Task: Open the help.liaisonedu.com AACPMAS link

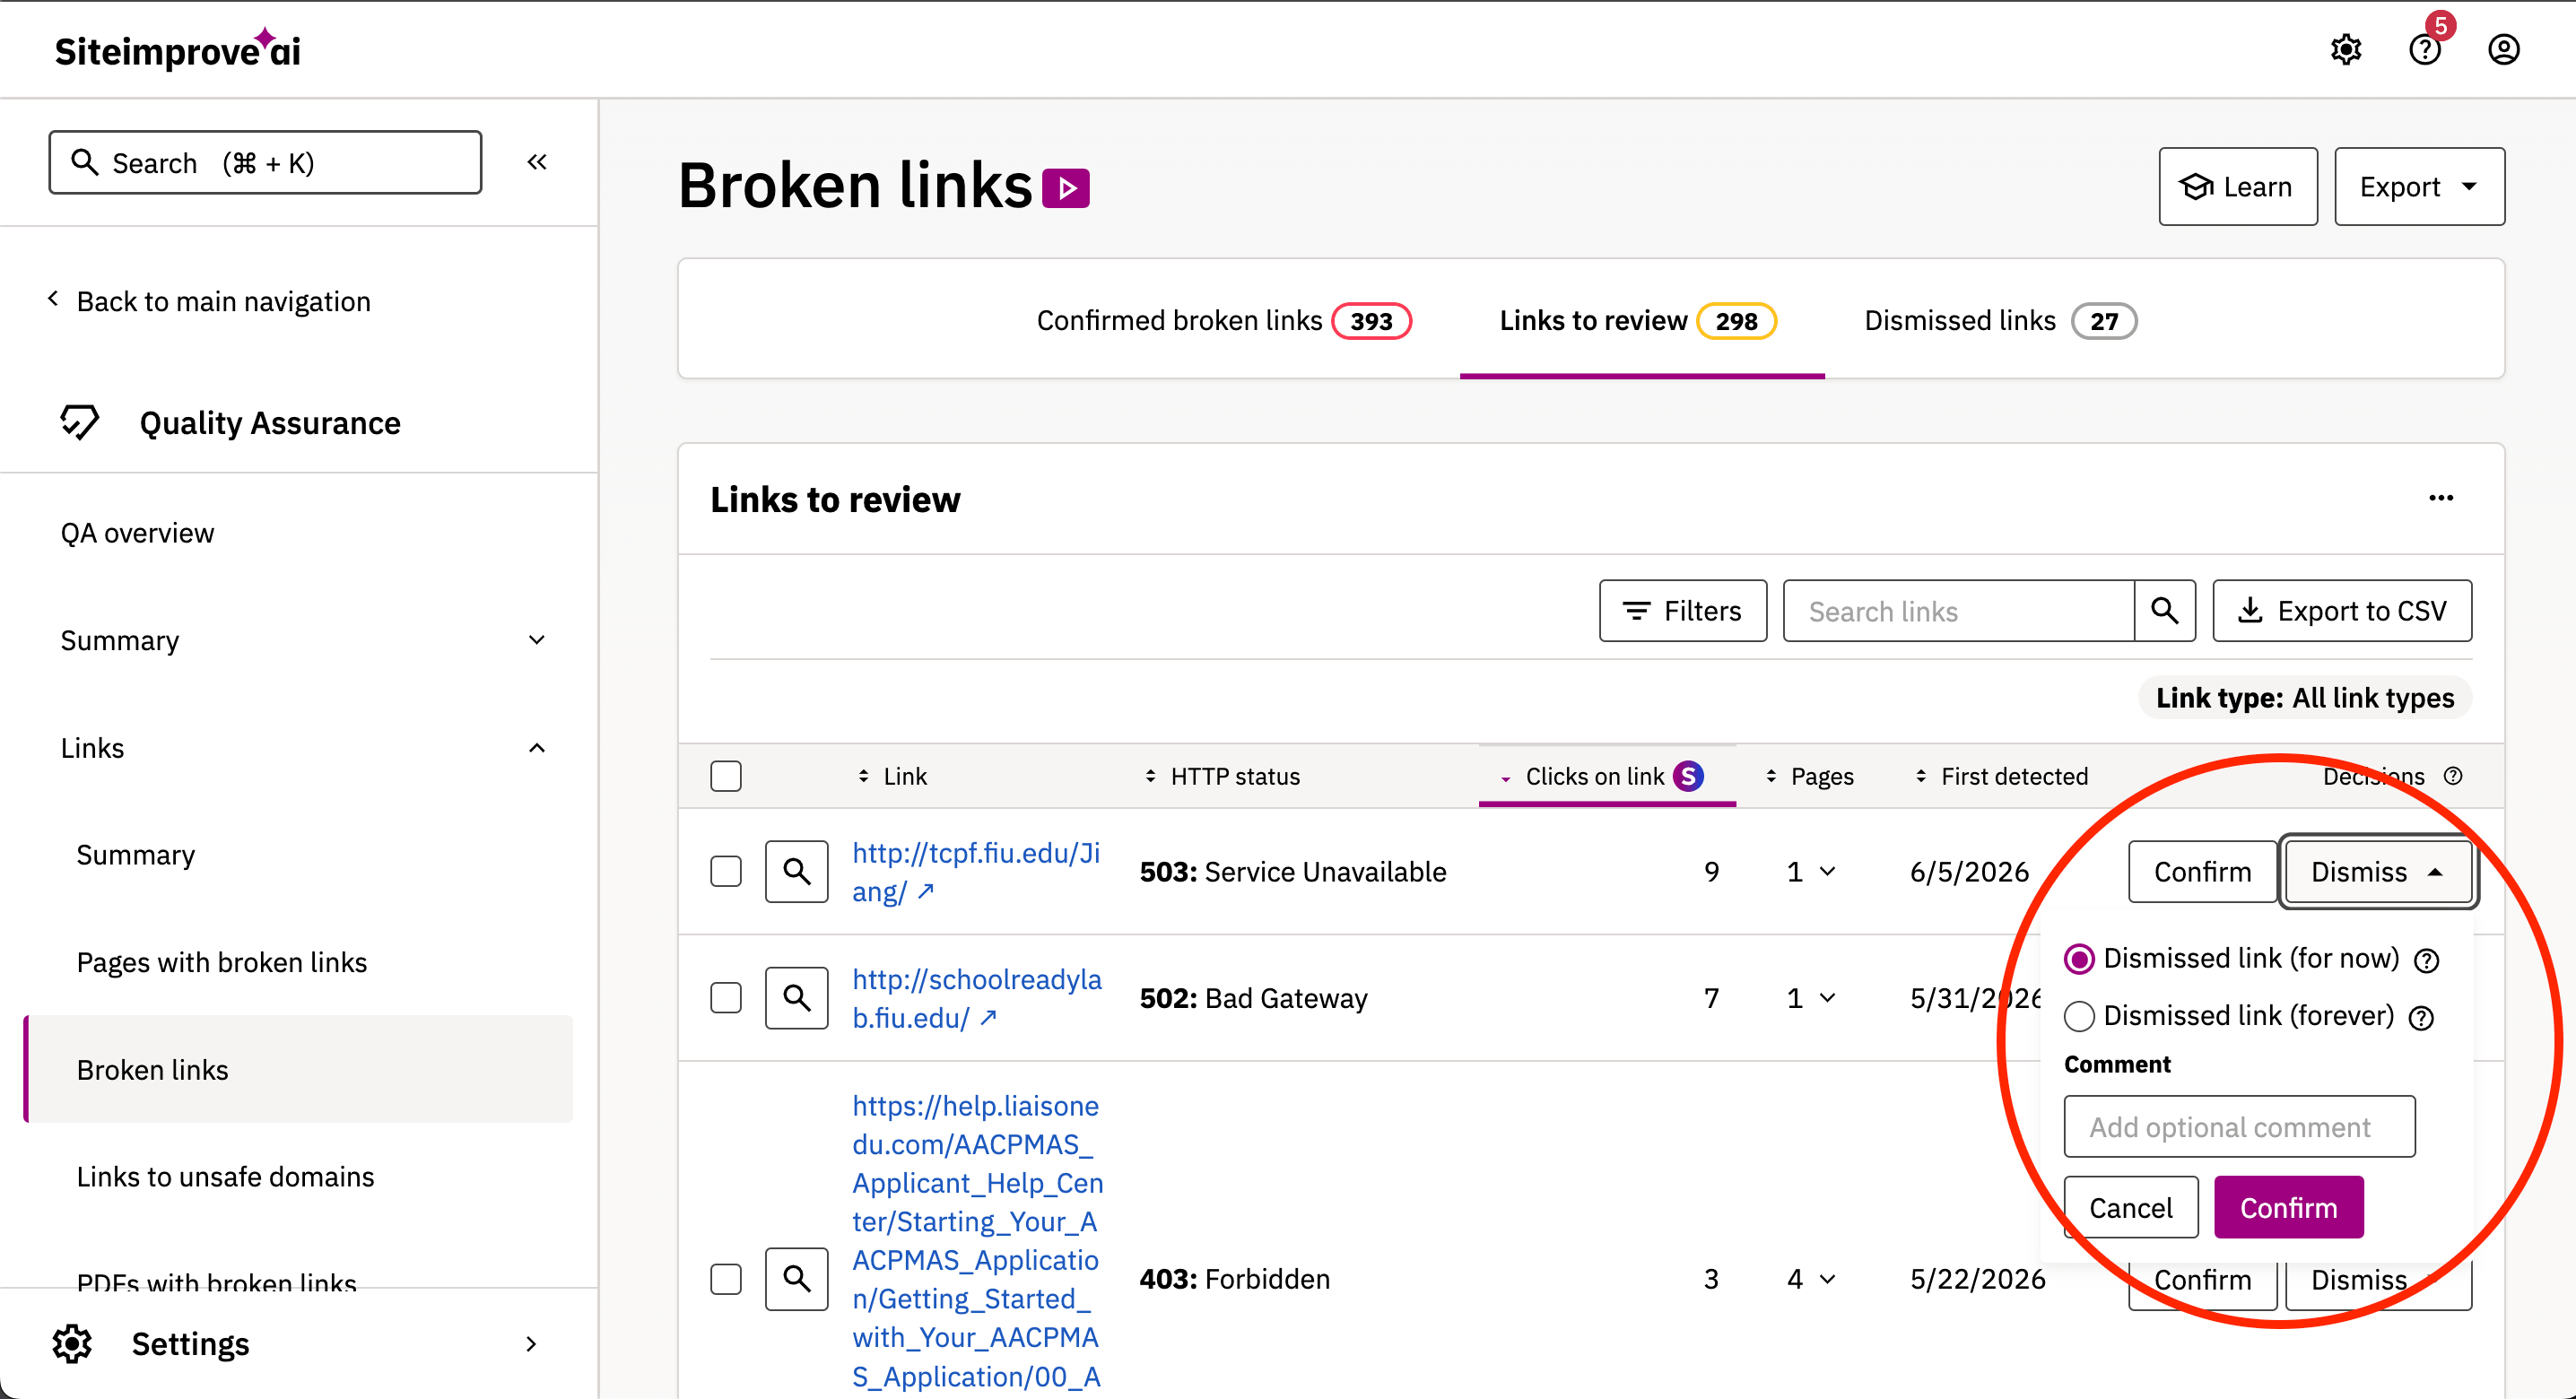Action: (977, 1240)
